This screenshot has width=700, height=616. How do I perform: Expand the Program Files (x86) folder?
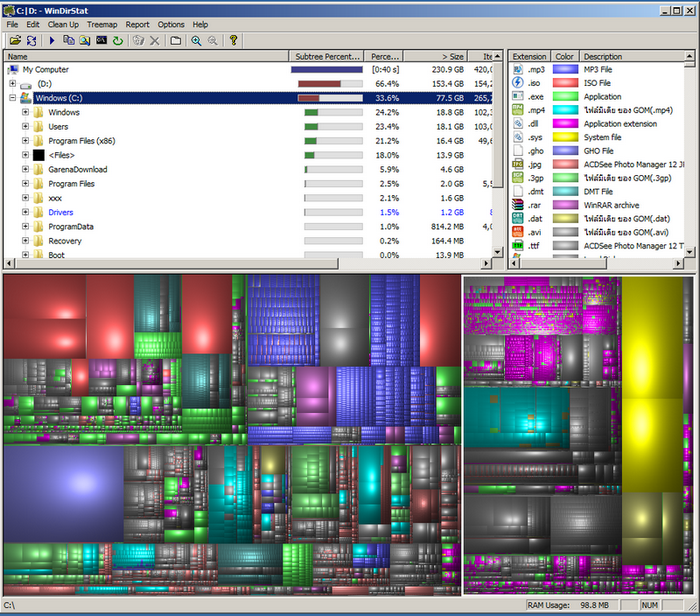pyautogui.click(x=25, y=141)
